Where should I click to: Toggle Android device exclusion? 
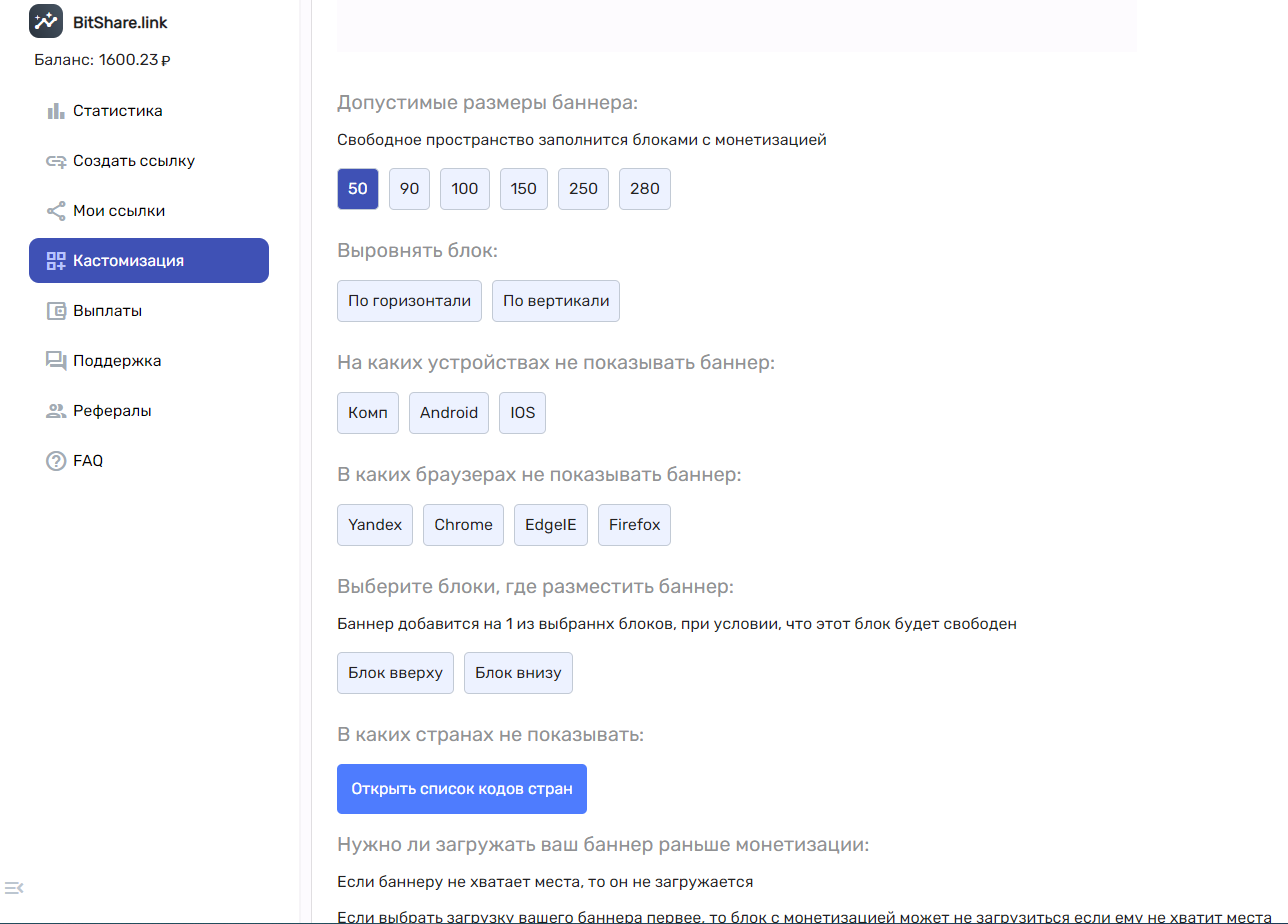click(449, 413)
